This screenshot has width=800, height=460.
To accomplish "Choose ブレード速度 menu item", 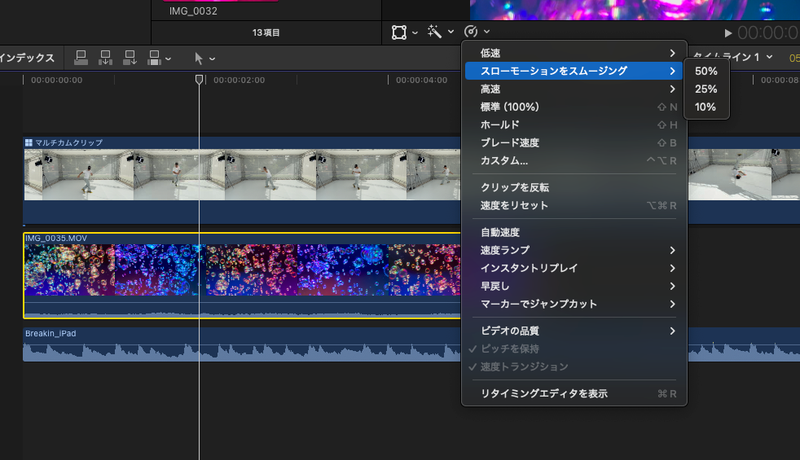I will pyautogui.click(x=574, y=143).
